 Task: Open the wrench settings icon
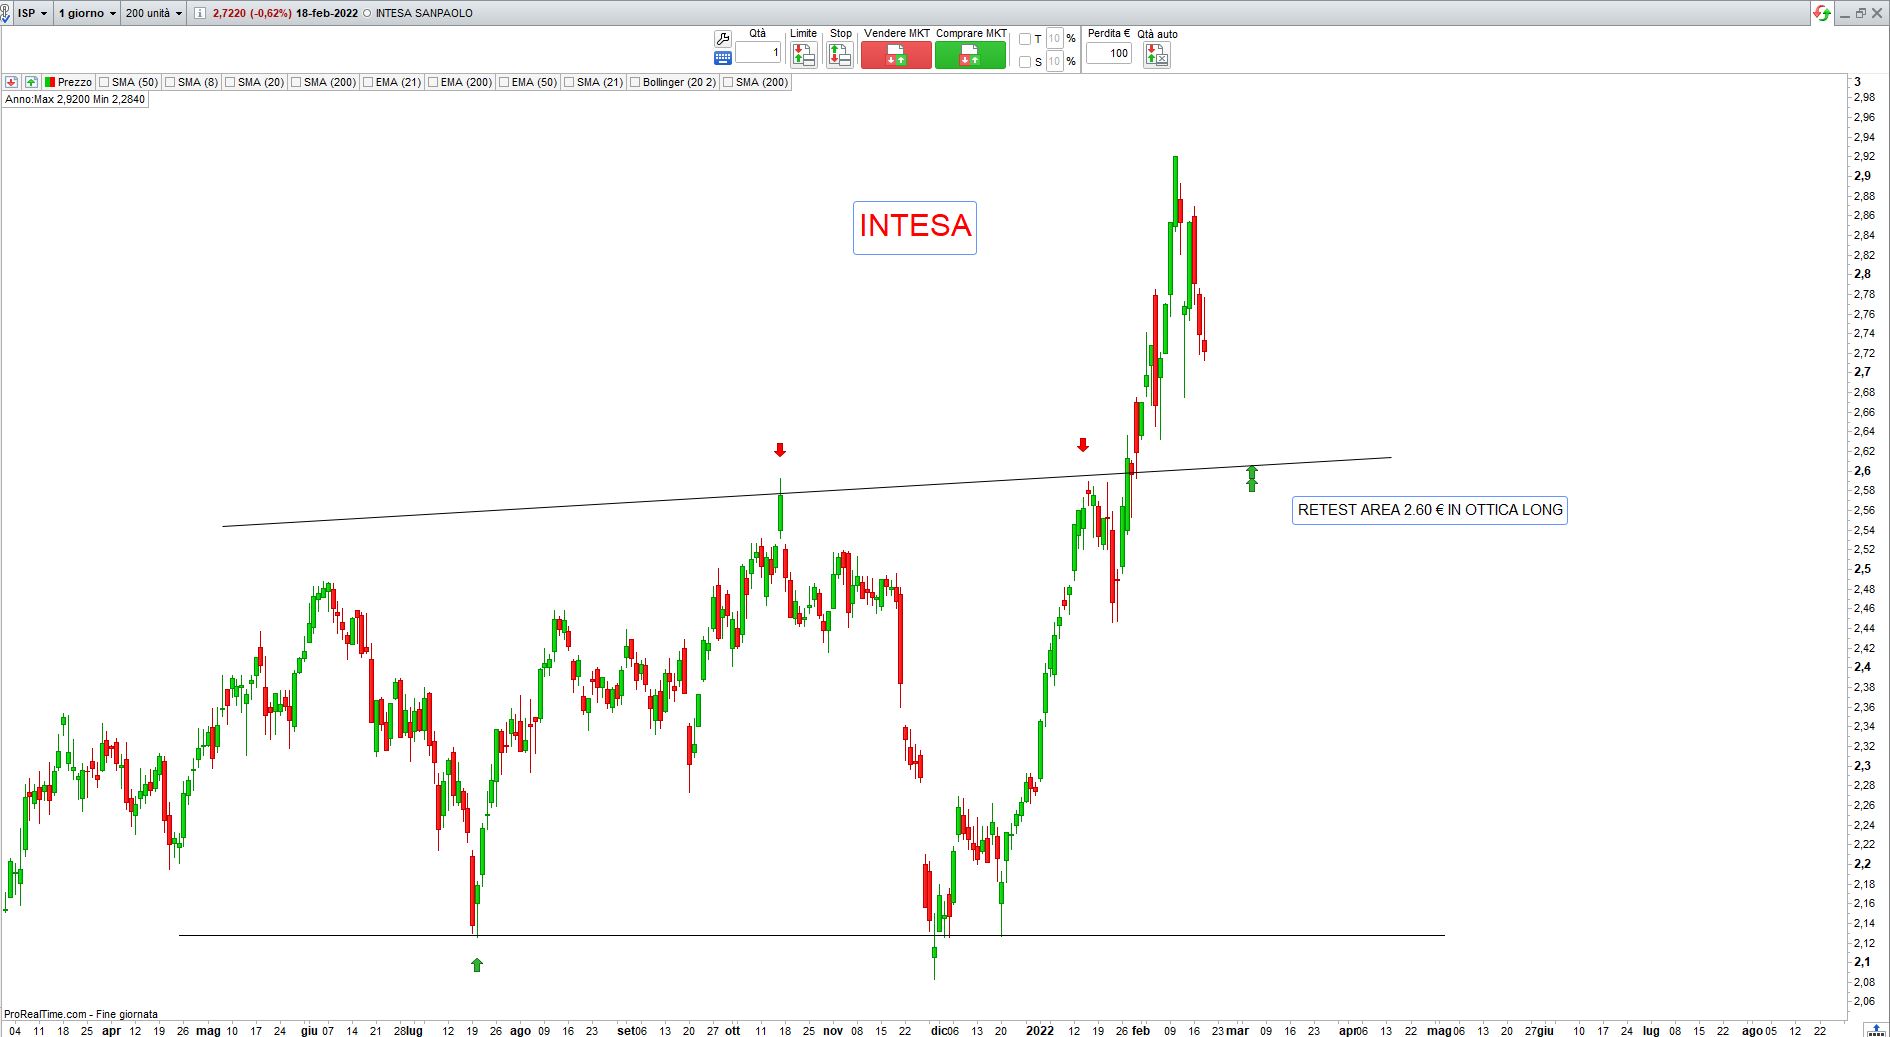[722, 39]
